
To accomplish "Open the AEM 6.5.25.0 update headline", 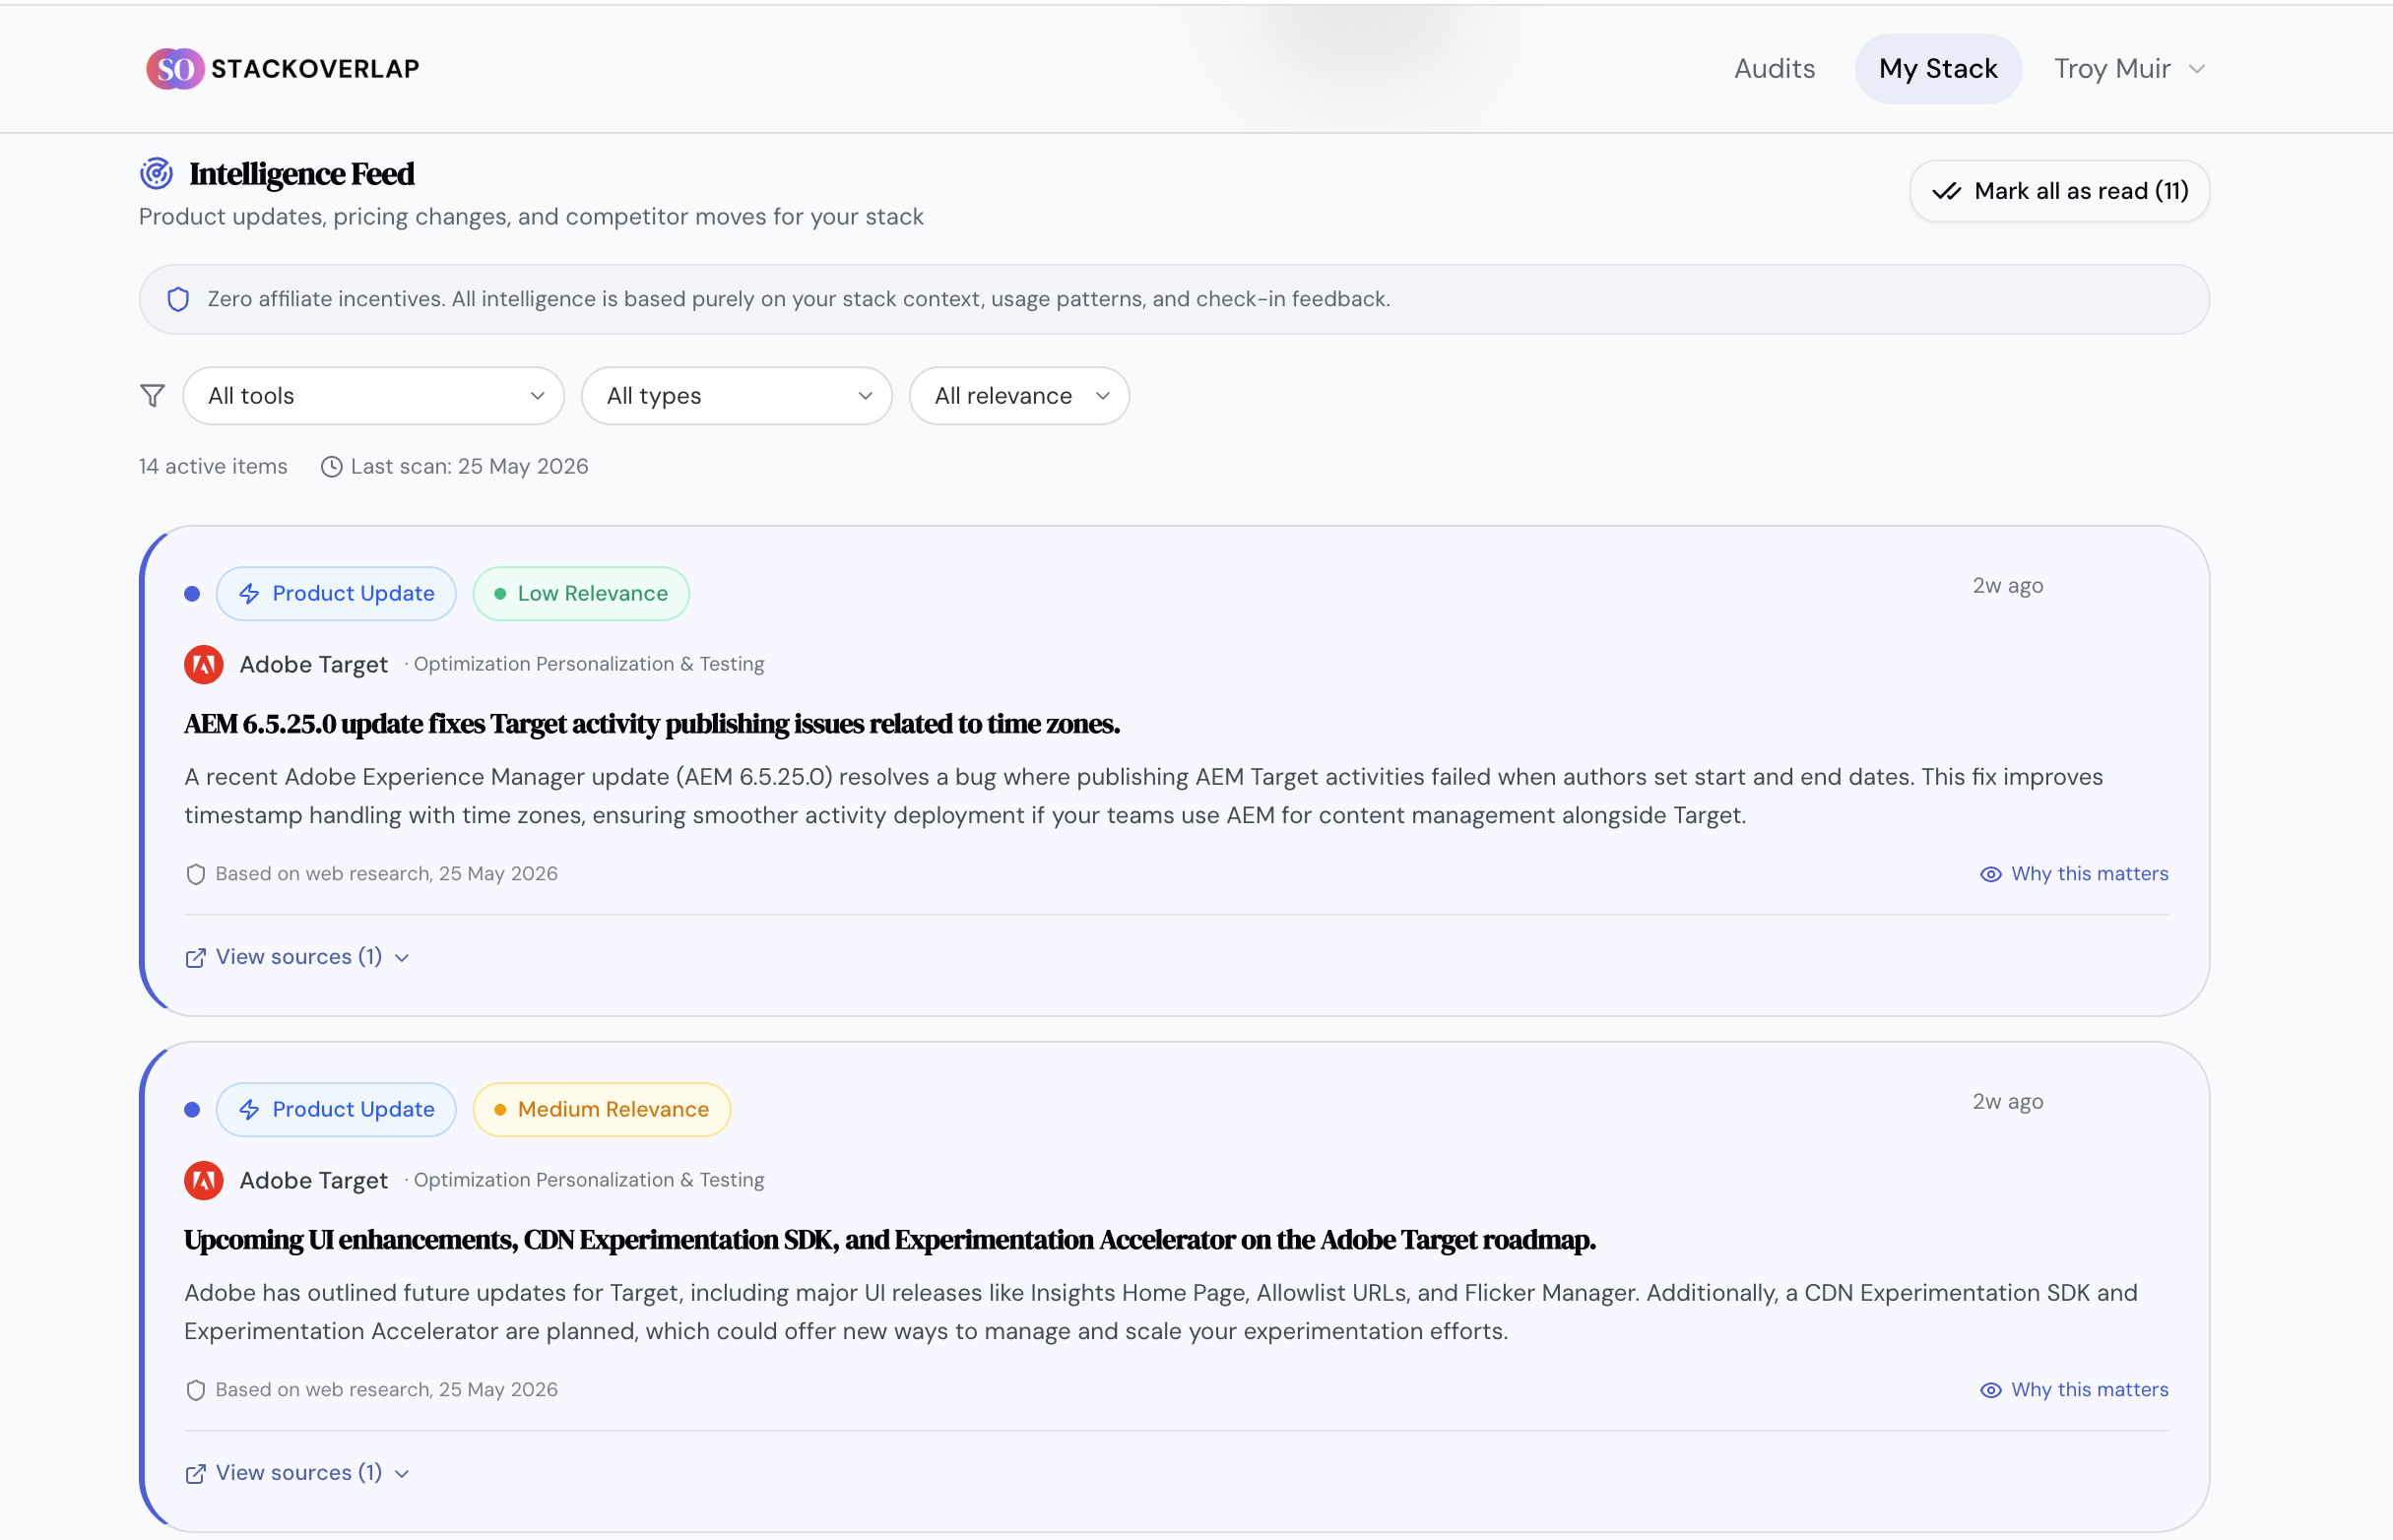I will (x=652, y=724).
